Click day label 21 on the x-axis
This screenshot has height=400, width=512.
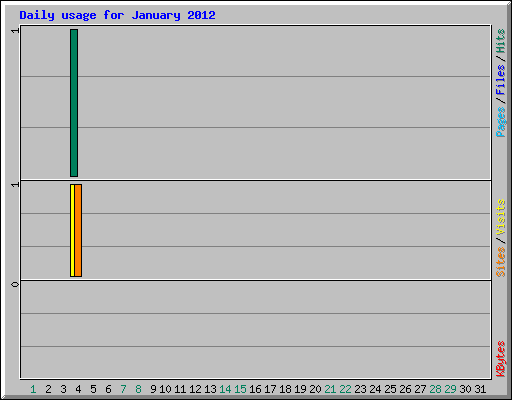click(x=330, y=389)
